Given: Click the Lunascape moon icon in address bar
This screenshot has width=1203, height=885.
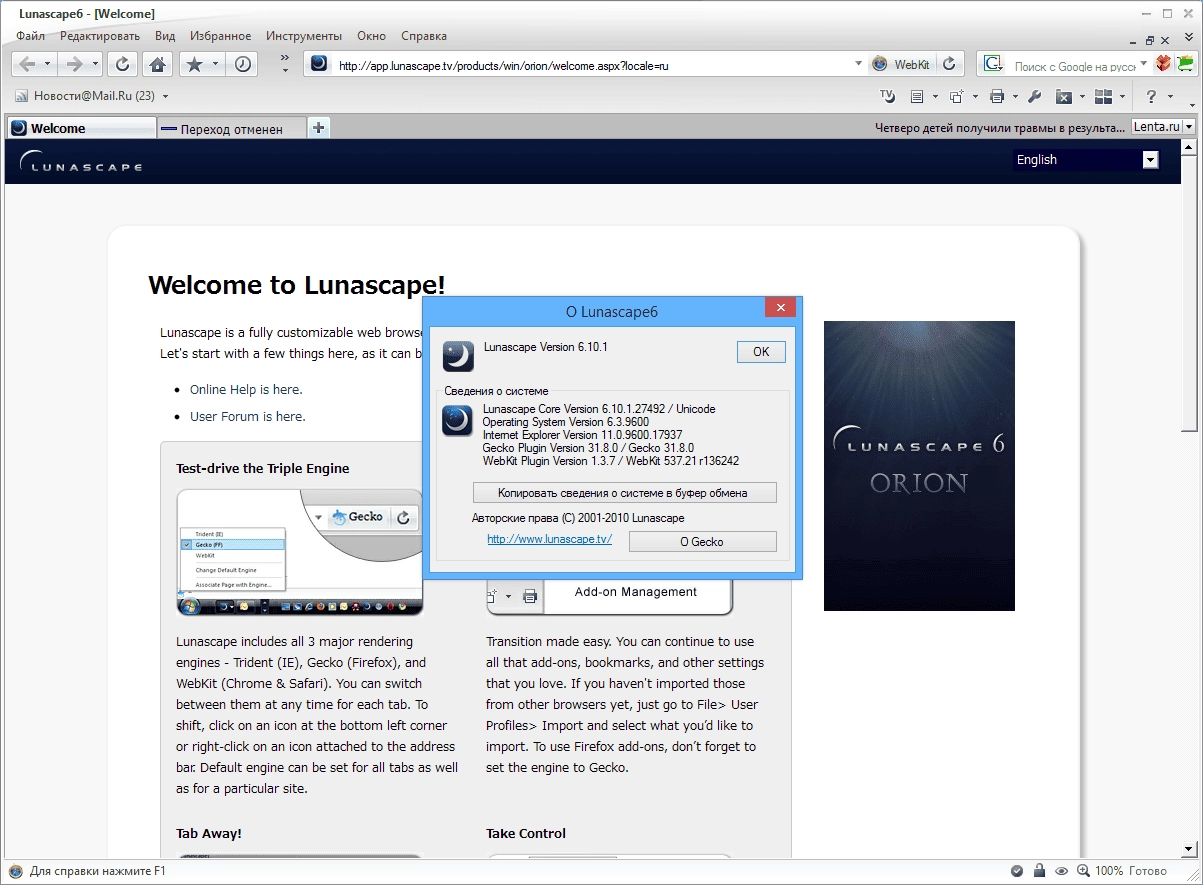Looking at the screenshot, I should [318, 64].
